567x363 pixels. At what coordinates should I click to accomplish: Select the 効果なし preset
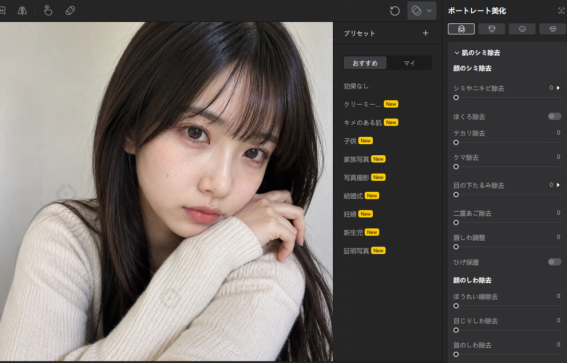pos(356,86)
